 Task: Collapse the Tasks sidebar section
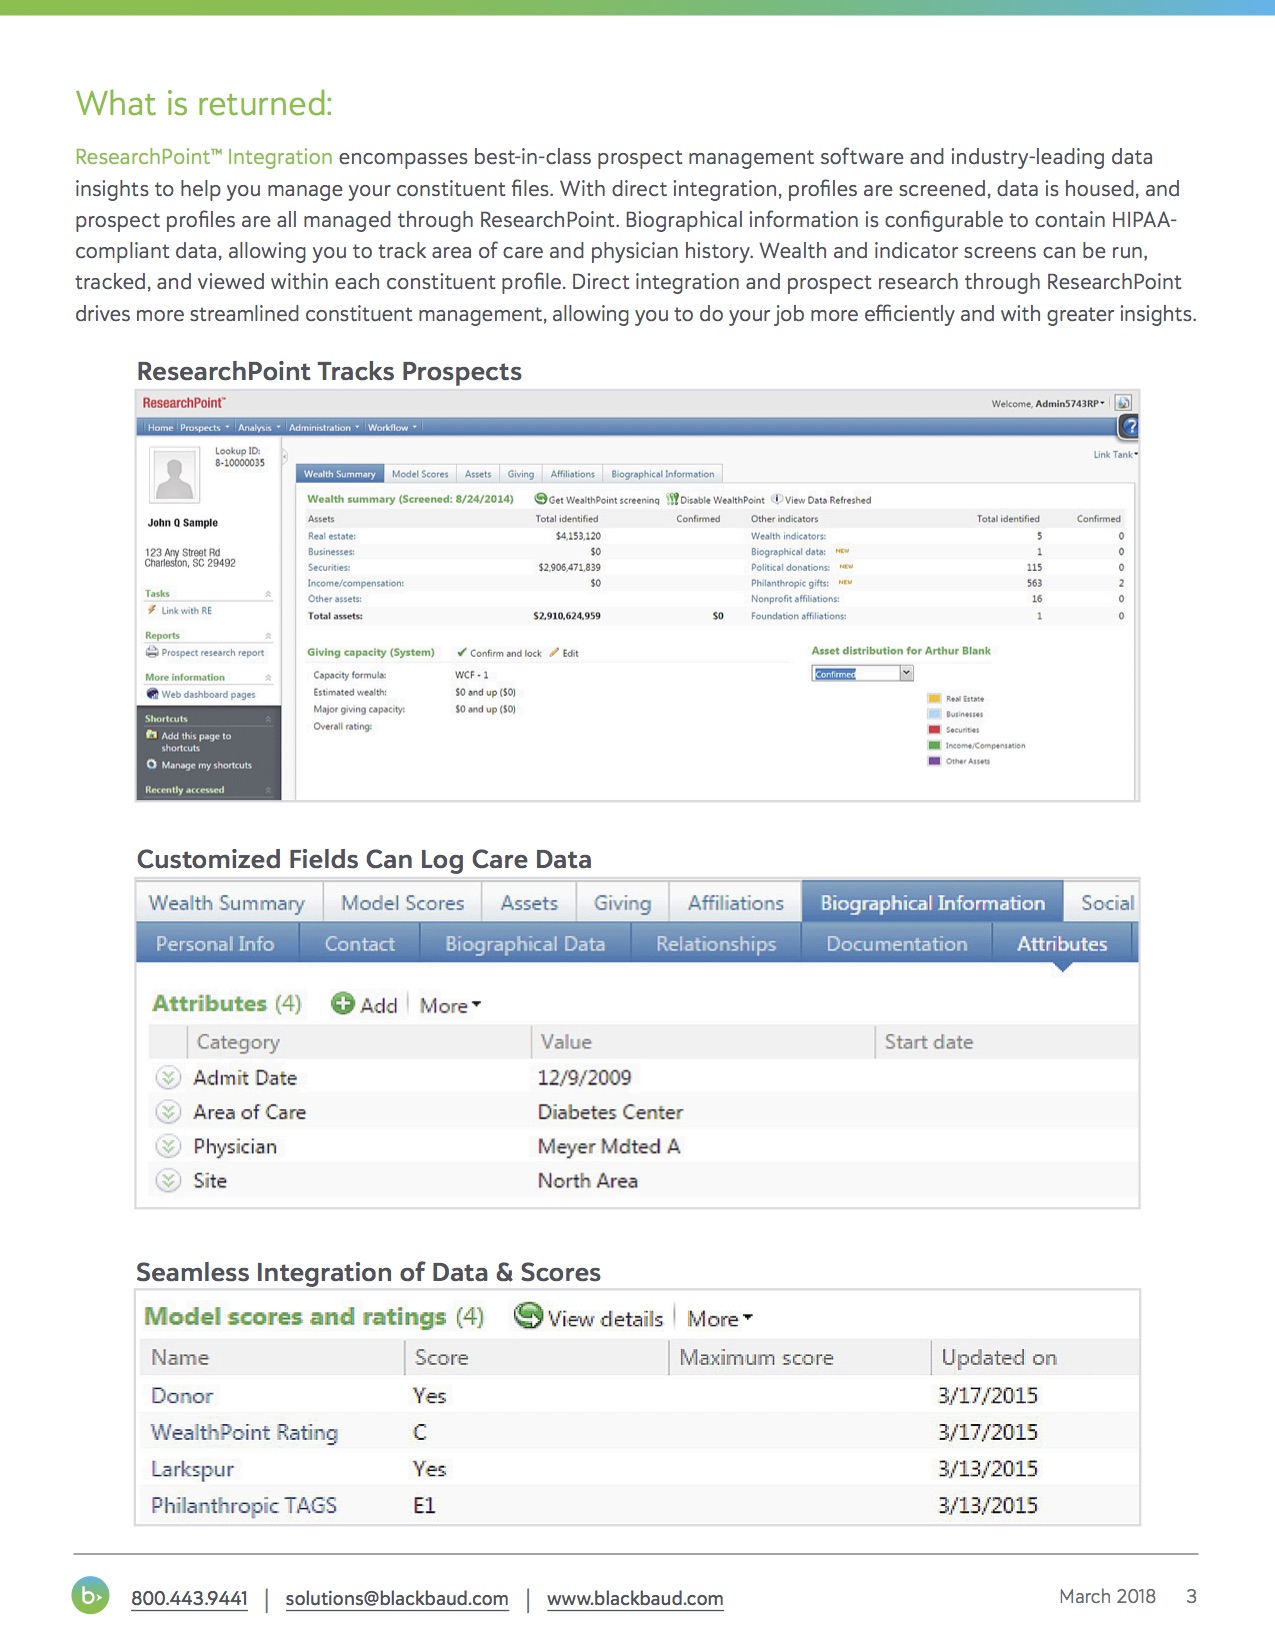(268, 594)
